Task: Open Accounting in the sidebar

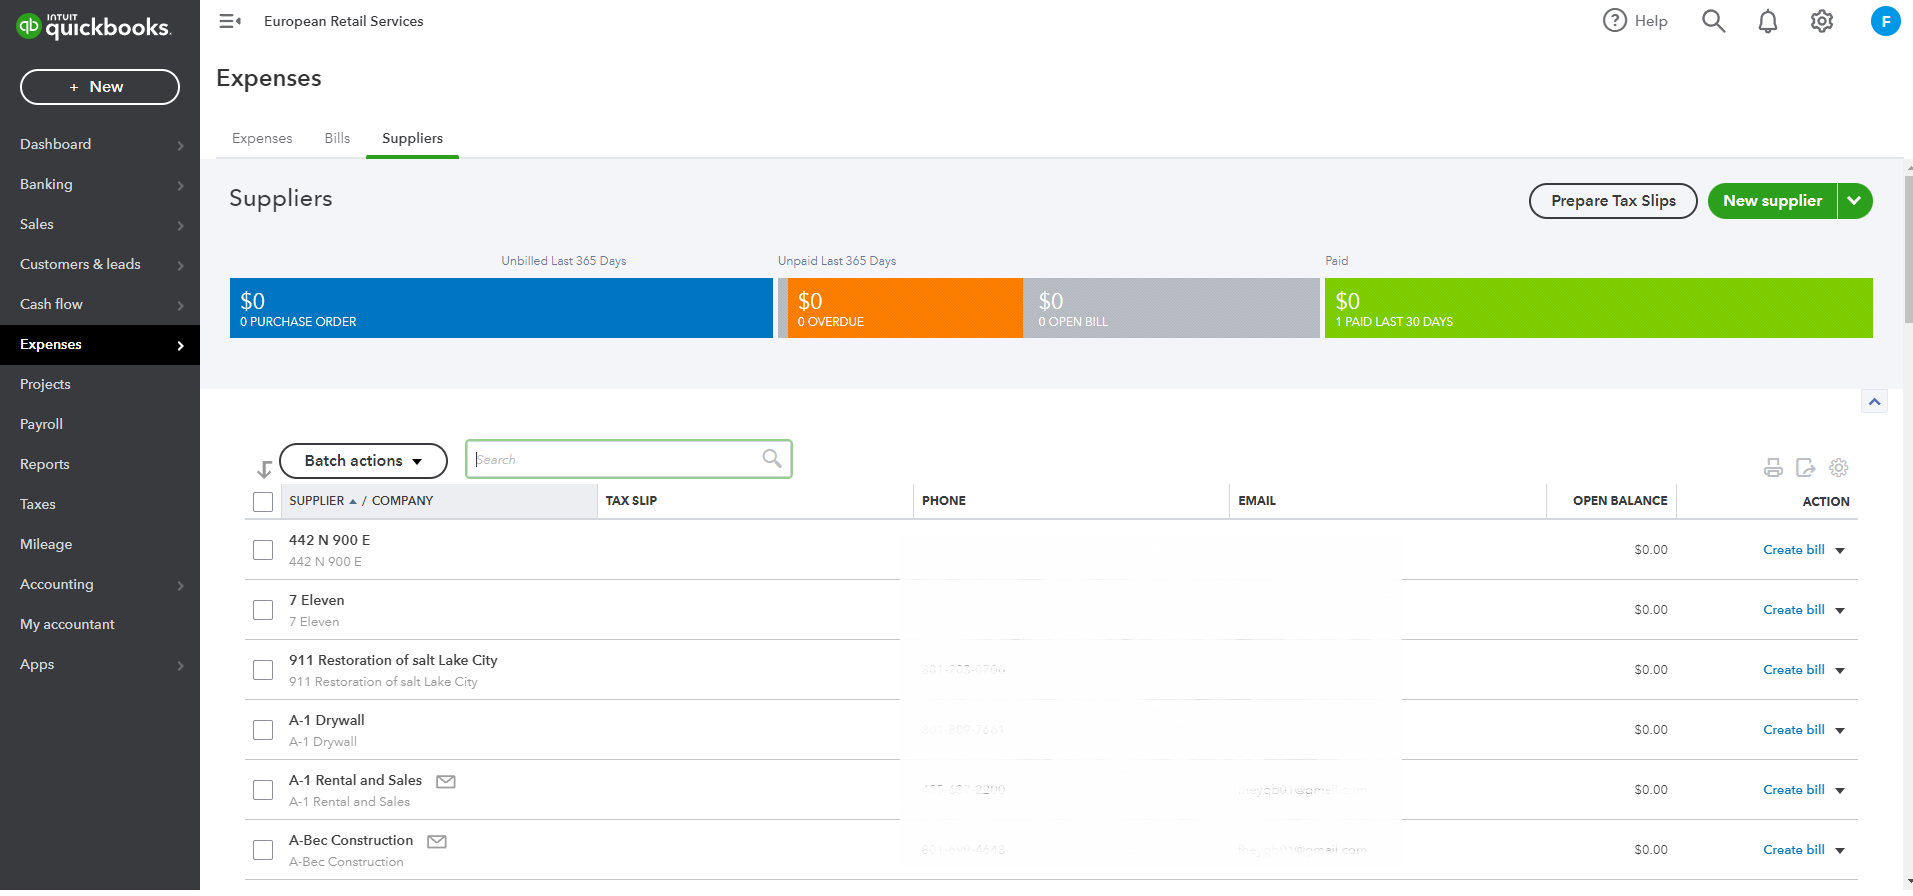Action: (x=100, y=584)
